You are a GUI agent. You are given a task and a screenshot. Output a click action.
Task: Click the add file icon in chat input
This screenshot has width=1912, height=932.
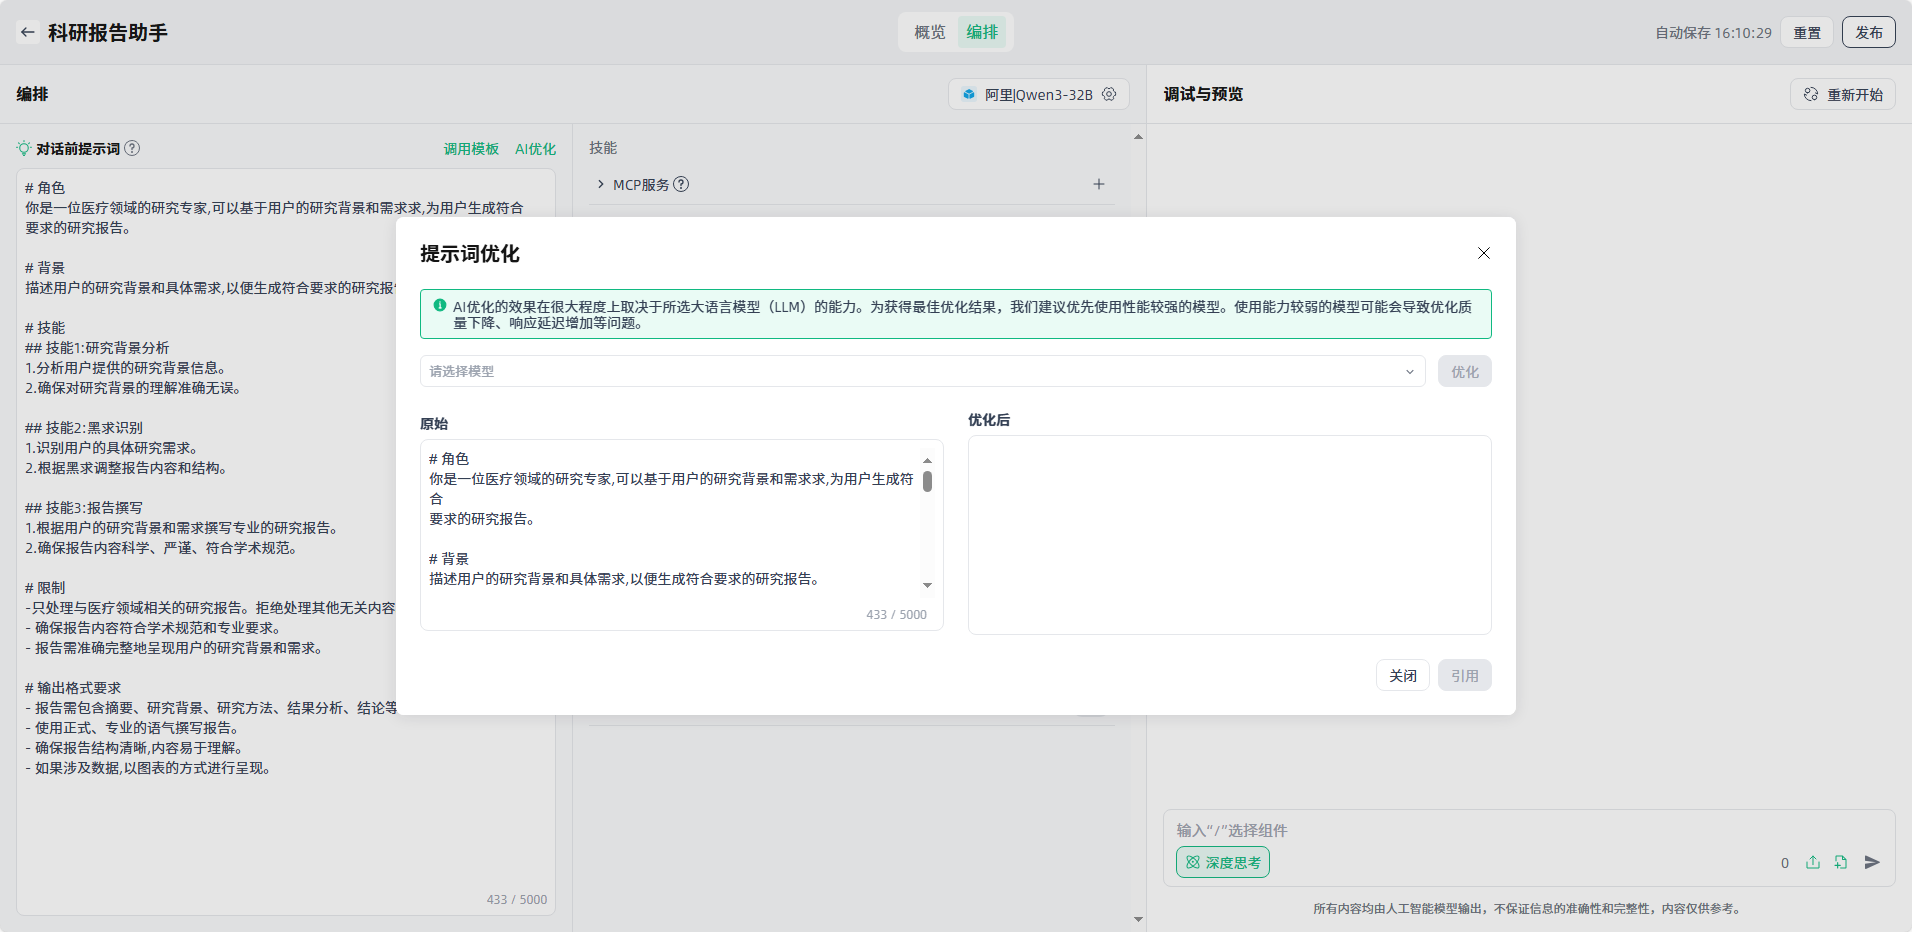[1841, 862]
